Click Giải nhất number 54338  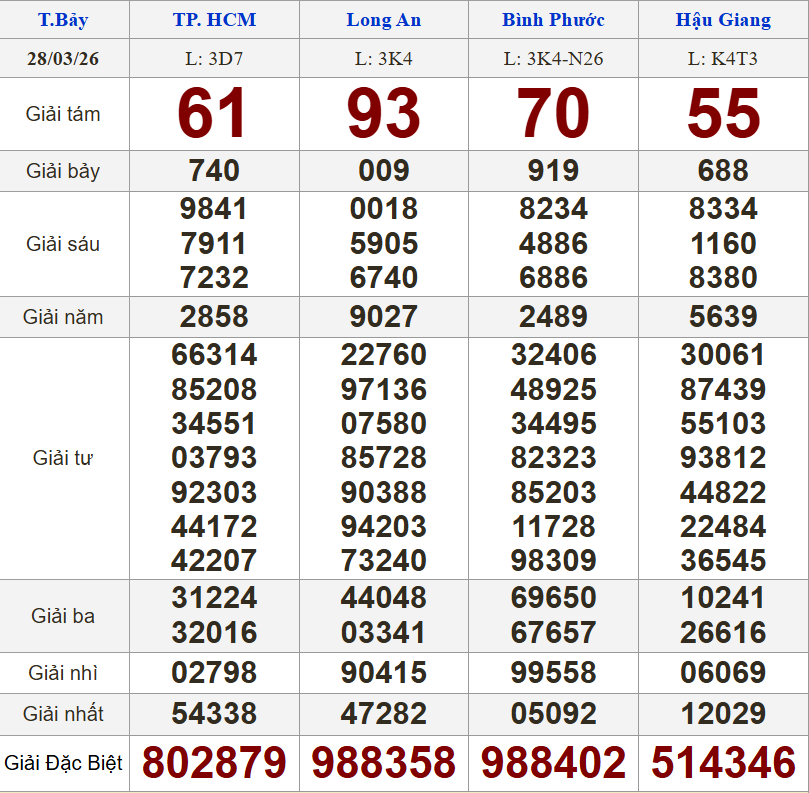[x=214, y=714]
